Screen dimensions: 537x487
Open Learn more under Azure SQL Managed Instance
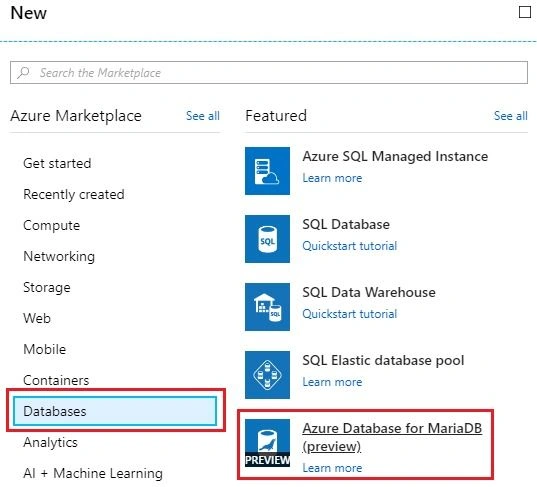[x=332, y=178]
